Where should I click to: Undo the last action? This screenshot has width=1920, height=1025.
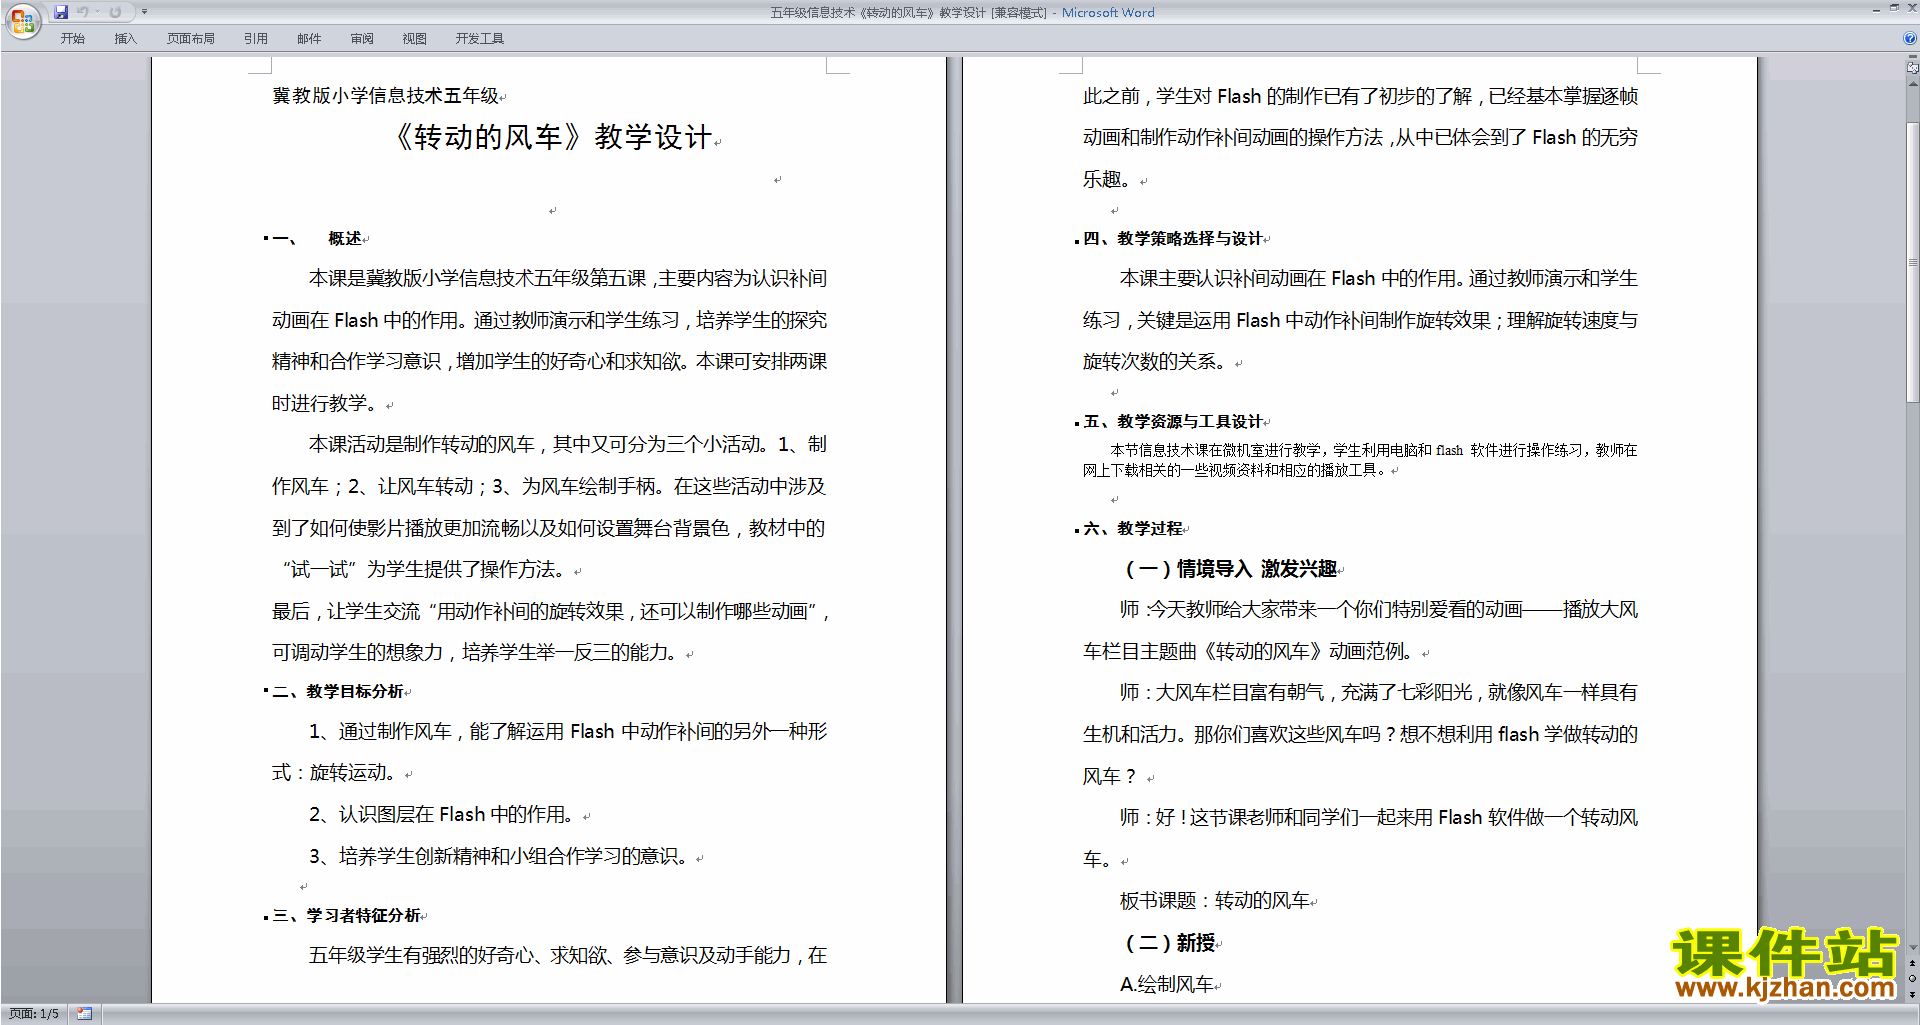(x=83, y=12)
